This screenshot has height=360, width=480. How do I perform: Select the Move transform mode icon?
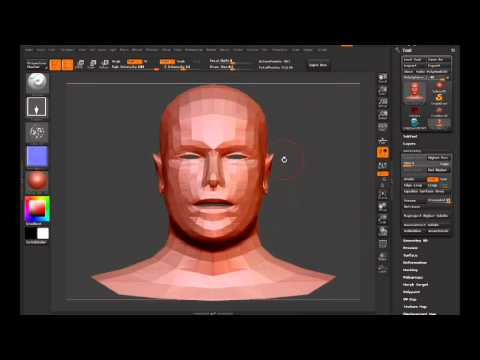(x=81, y=64)
